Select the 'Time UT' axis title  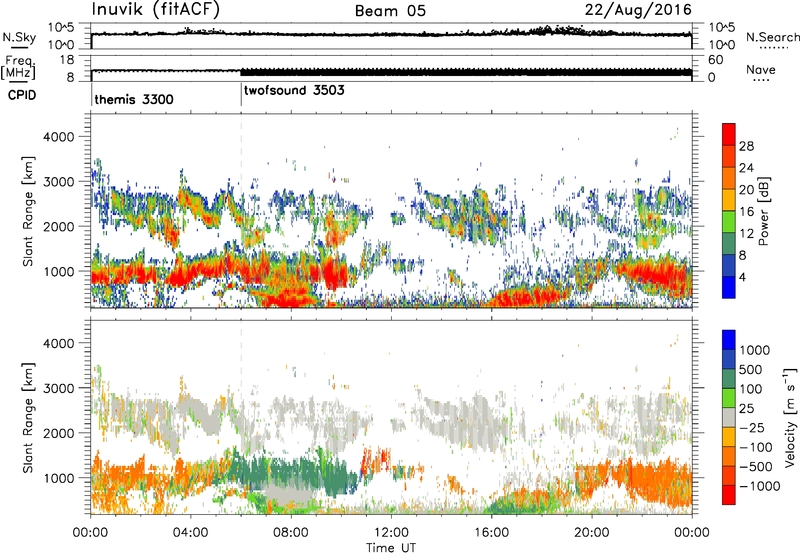391,548
